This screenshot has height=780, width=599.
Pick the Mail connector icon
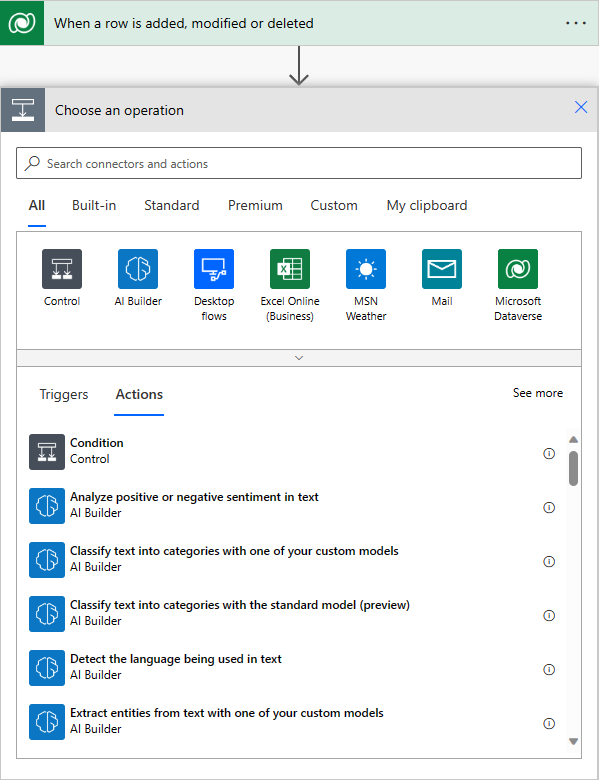coord(442,269)
